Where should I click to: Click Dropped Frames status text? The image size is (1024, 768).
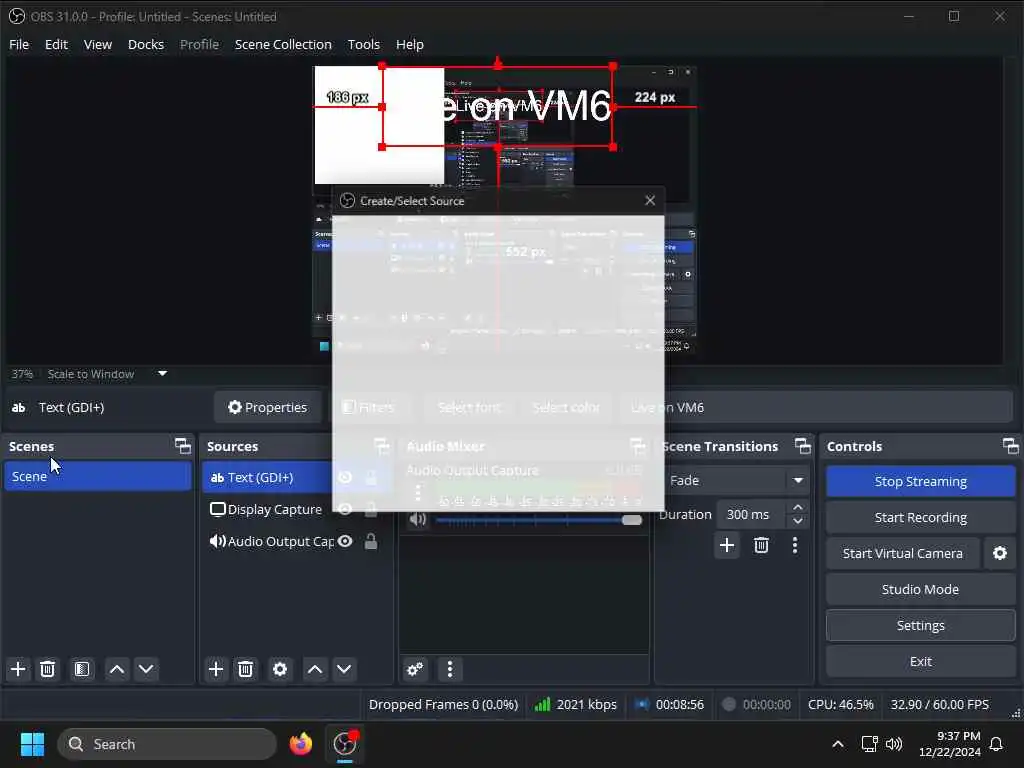(443, 705)
